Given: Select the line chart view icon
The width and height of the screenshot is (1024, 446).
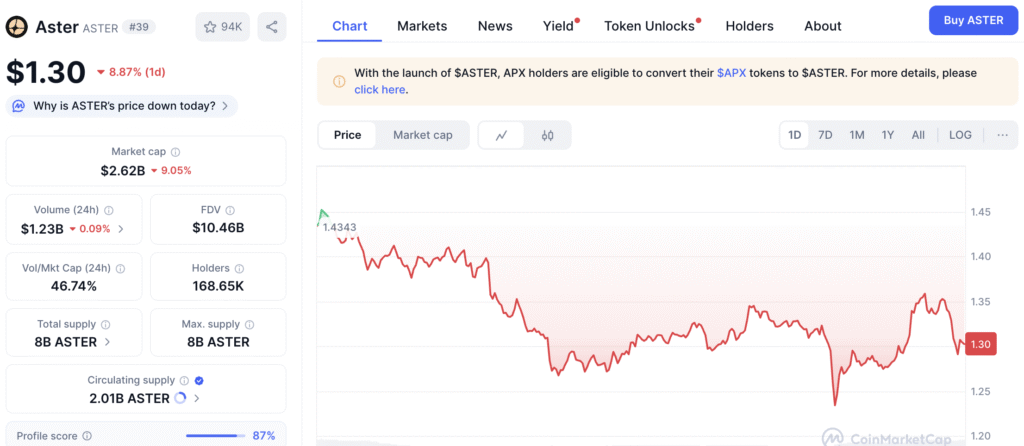Looking at the screenshot, I should point(501,135).
